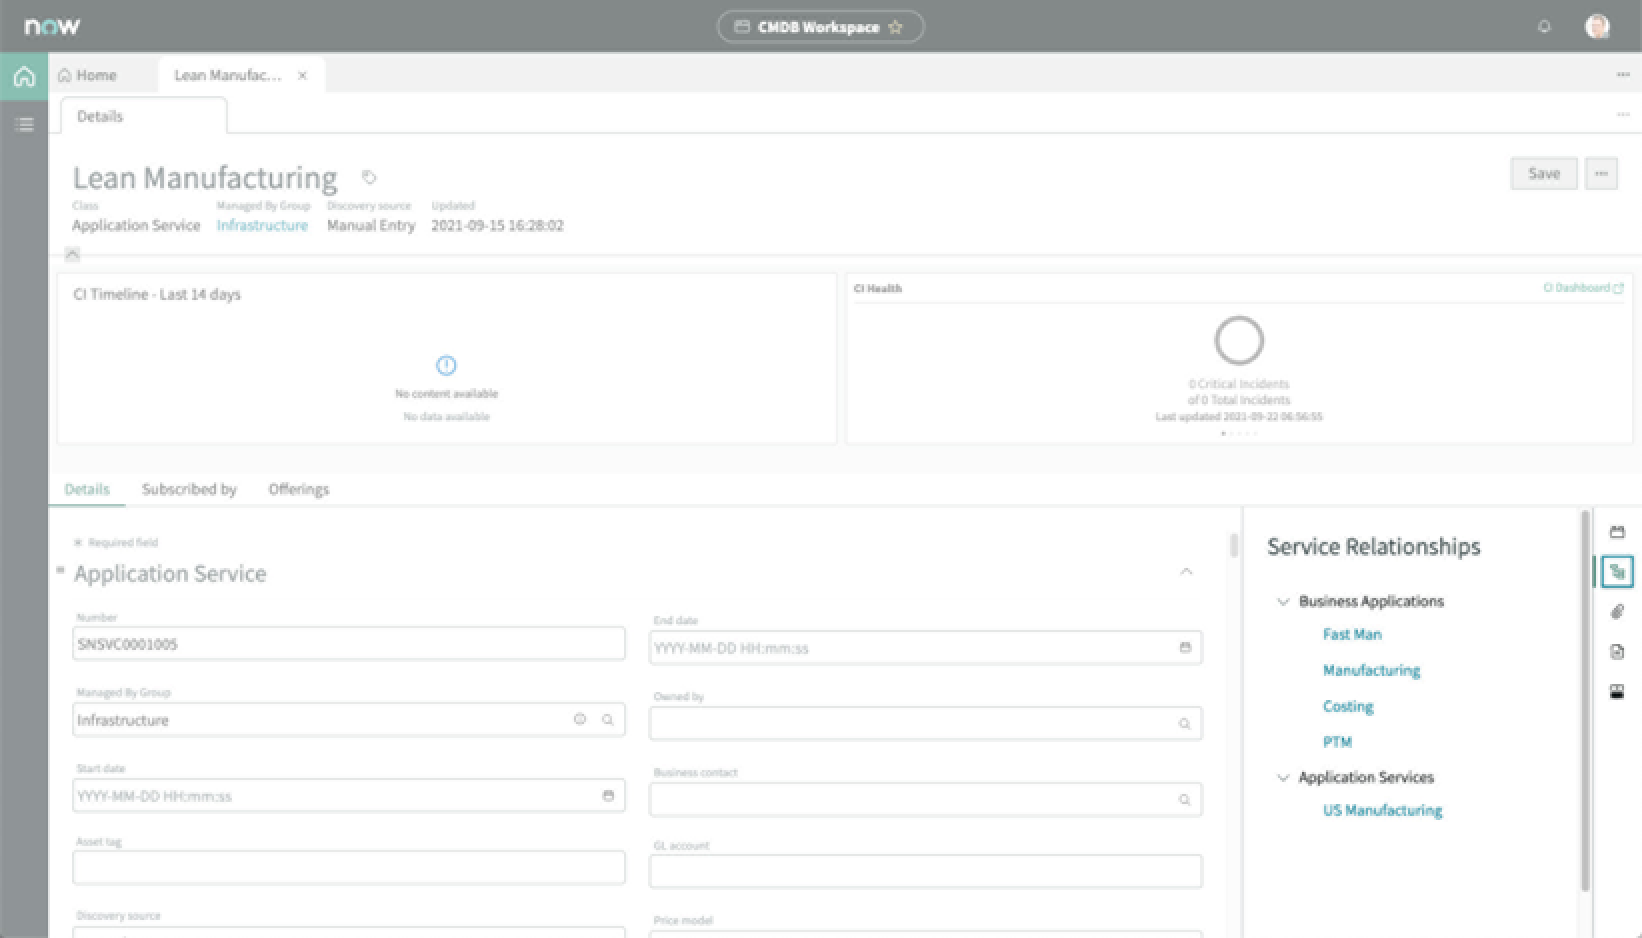Open the CI Dashboard link
This screenshot has height=938, width=1642.
click(x=1583, y=288)
